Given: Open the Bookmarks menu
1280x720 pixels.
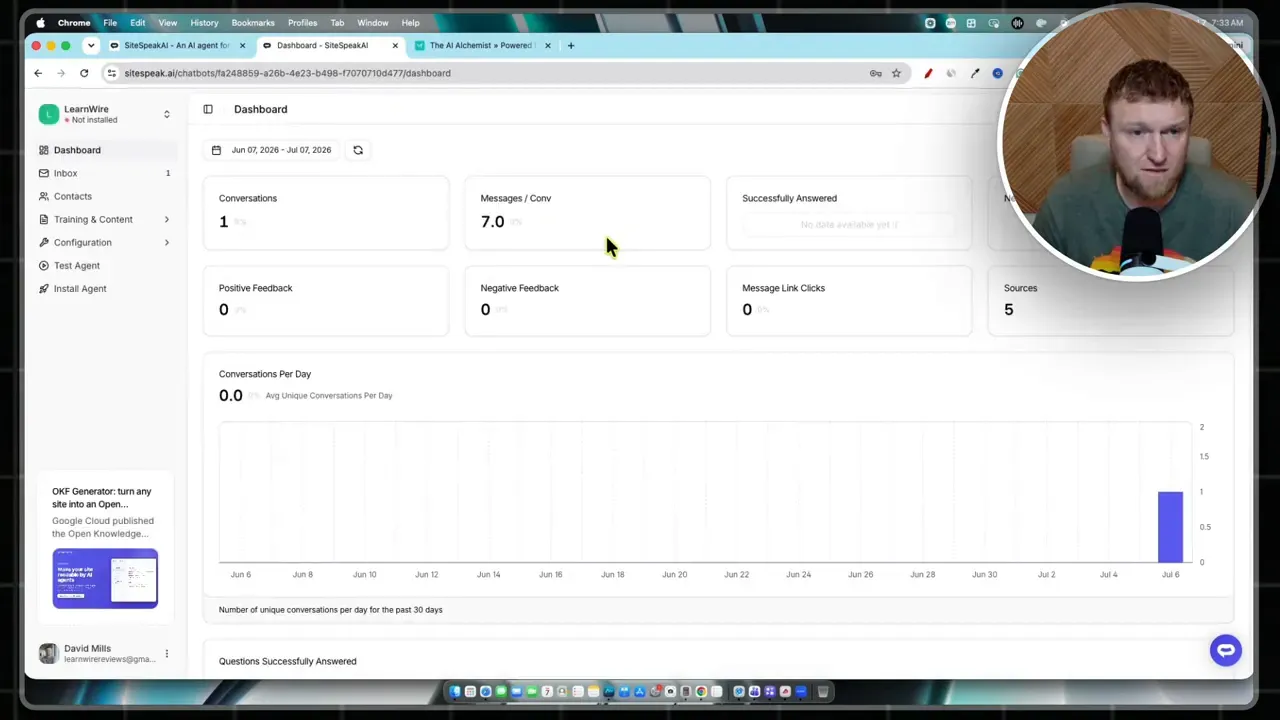Looking at the screenshot, I should click(253, 22).
